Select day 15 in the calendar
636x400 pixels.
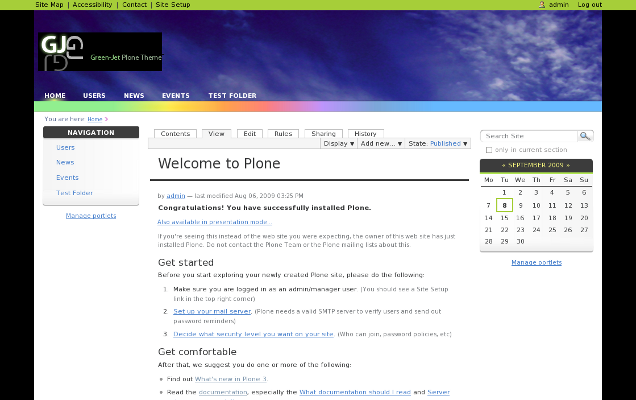tap(504, 218)
